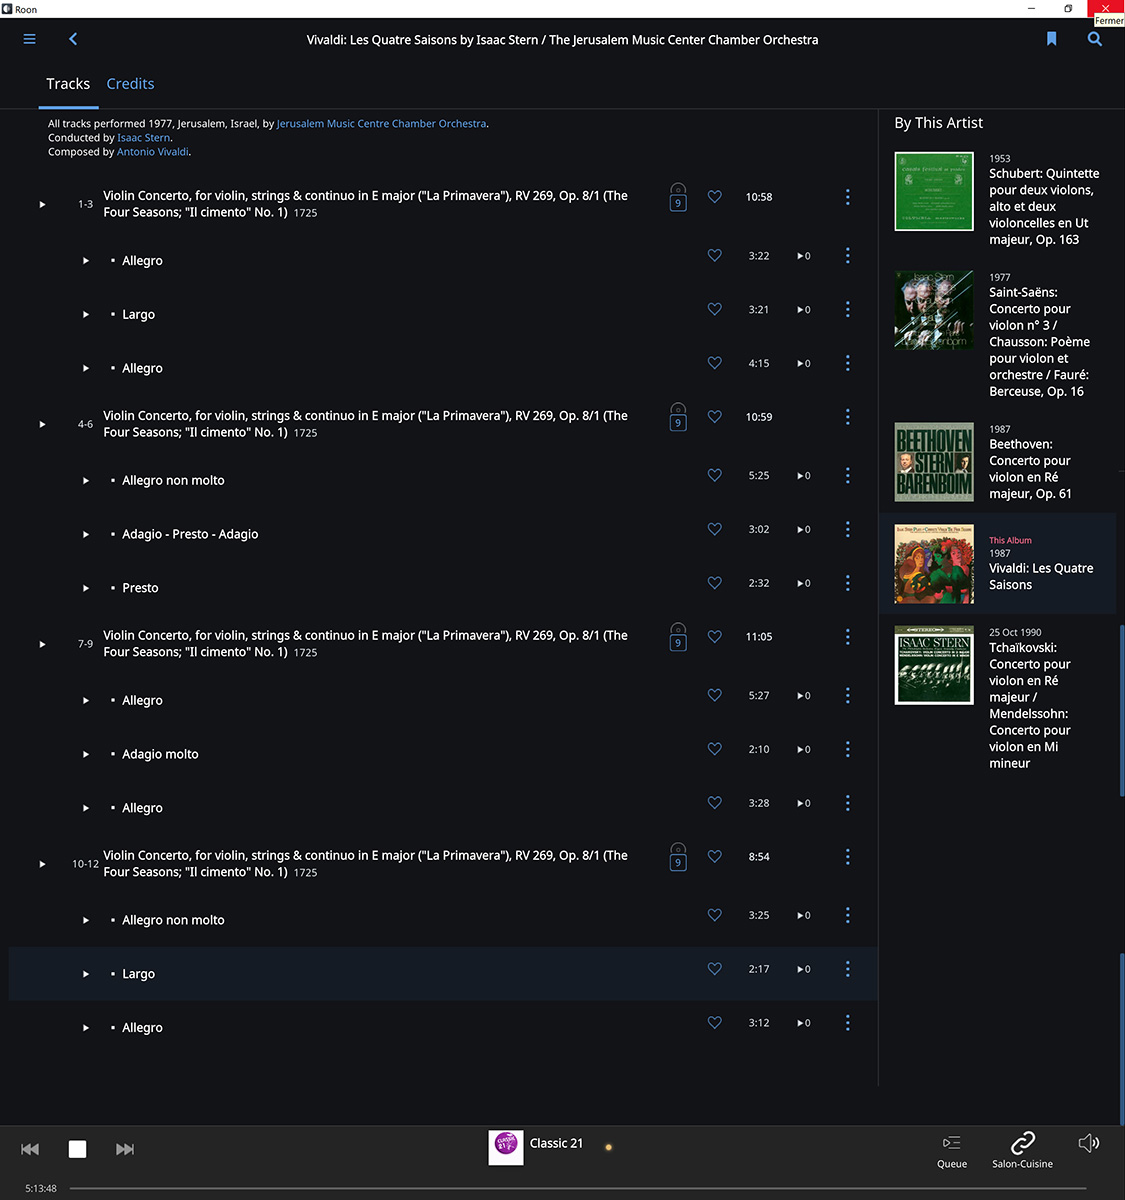Screen dimensions: 1125x1200
Task: Open the "9" performances badge for work 4-6
Action: (678, 418)
